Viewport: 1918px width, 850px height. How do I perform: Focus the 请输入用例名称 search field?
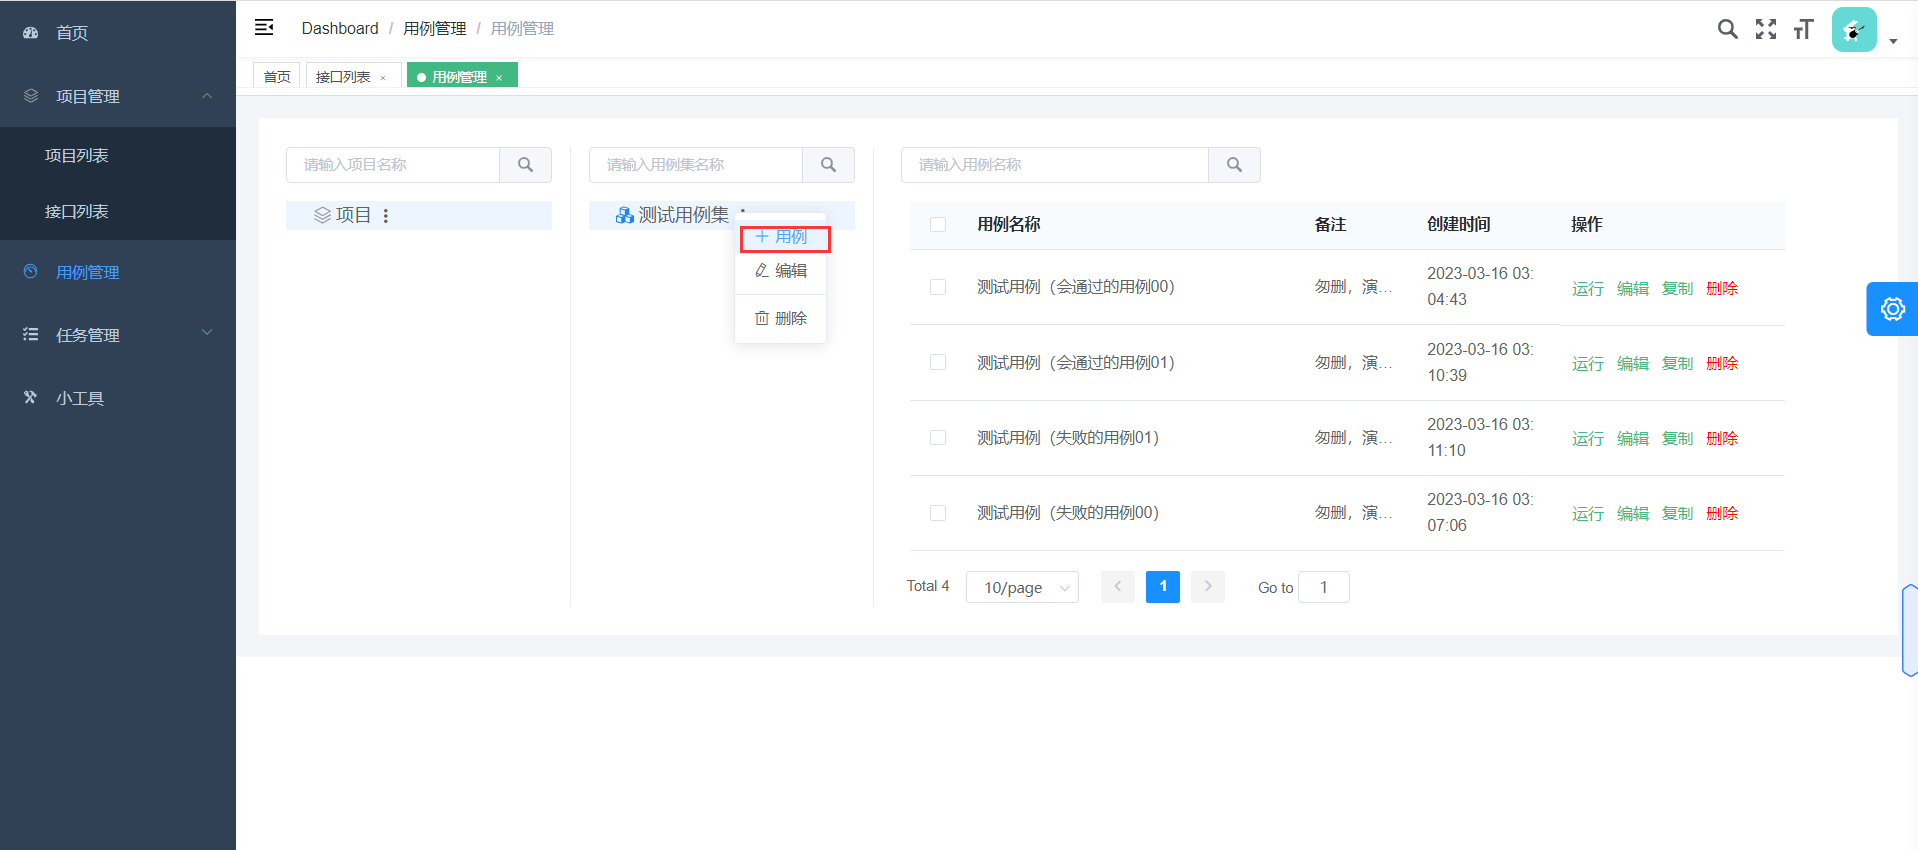click(x=1055, y=165)
